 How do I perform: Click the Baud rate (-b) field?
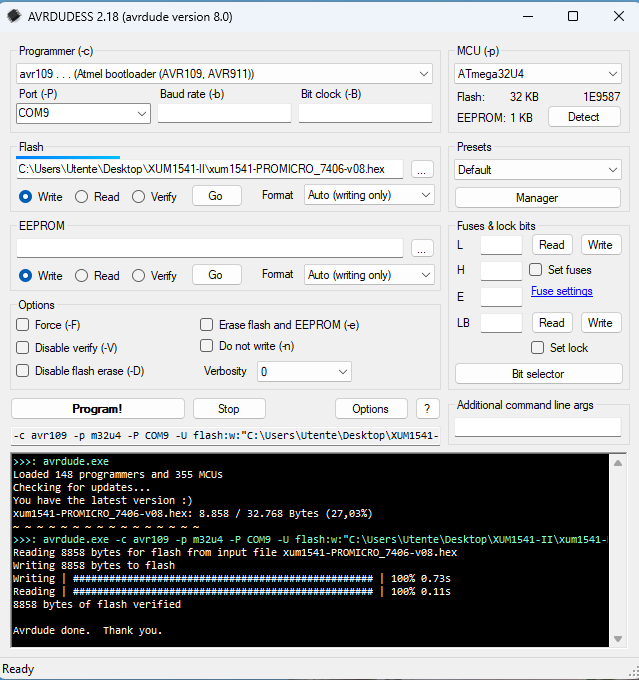coord(224,114)
